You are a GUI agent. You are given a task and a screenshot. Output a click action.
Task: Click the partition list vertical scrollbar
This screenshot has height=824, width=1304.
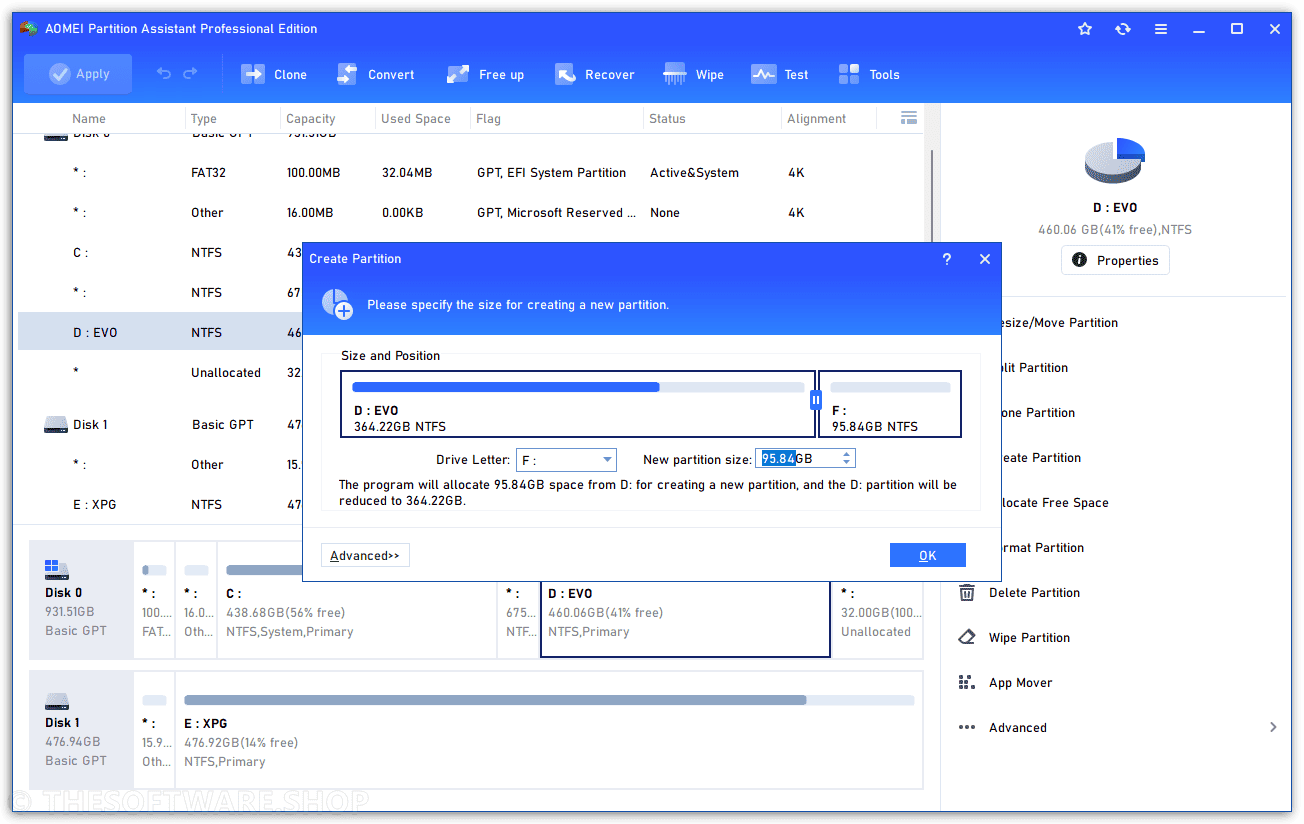[x=932, y=195]
